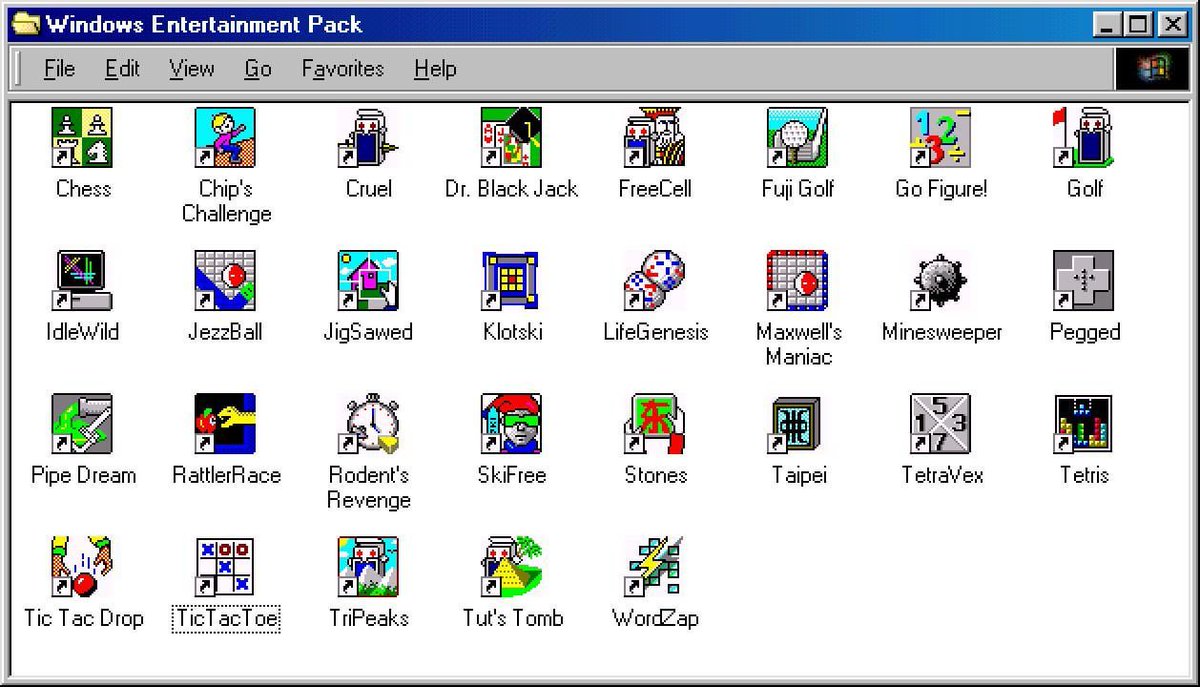Click the WordZap icon
Viewport: 1200px width, 687px height.
[x=655, y=567]
